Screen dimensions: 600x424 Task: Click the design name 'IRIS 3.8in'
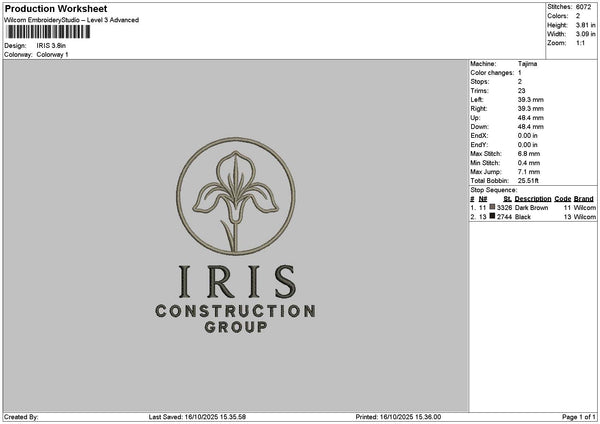51,46
